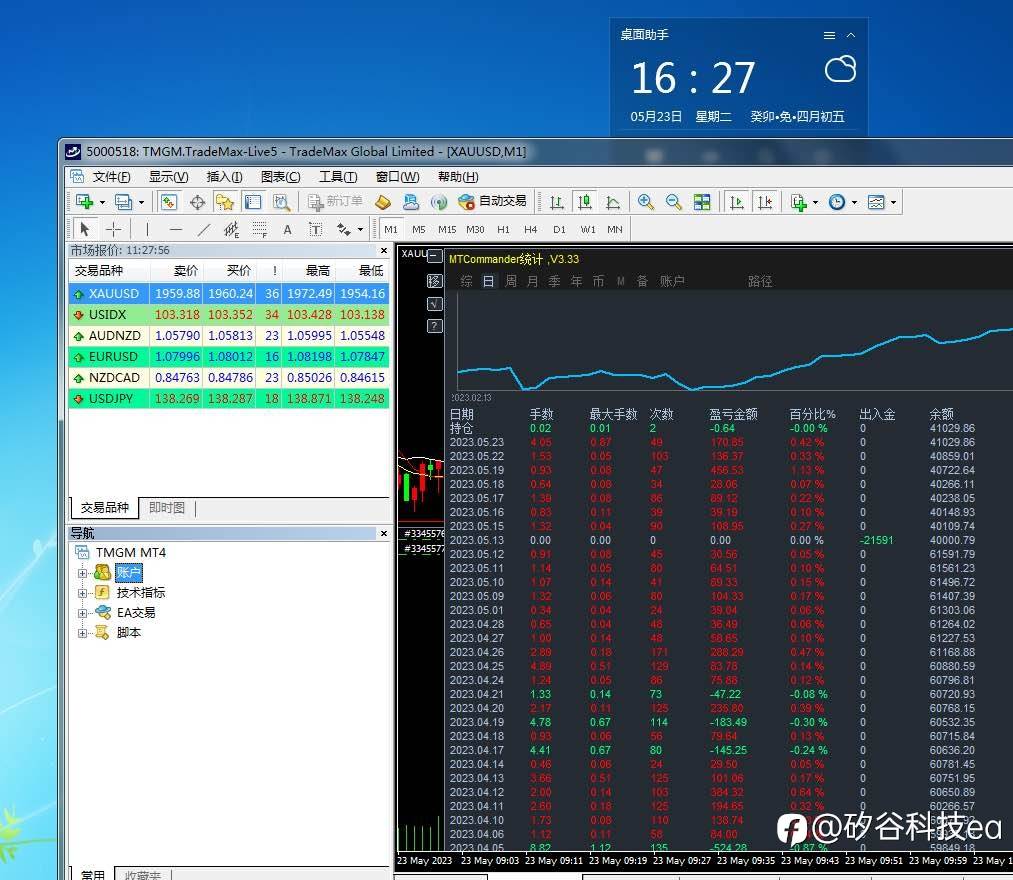
Task: Click the minus collapse button on MTCommander panel
Action: click(x=435, y=257)
